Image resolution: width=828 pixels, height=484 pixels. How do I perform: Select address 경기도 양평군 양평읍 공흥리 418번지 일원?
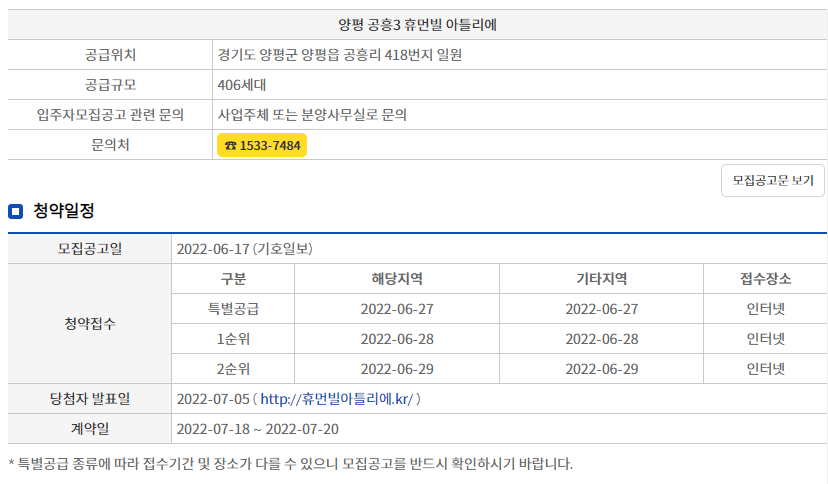click(x=340, y=55)
